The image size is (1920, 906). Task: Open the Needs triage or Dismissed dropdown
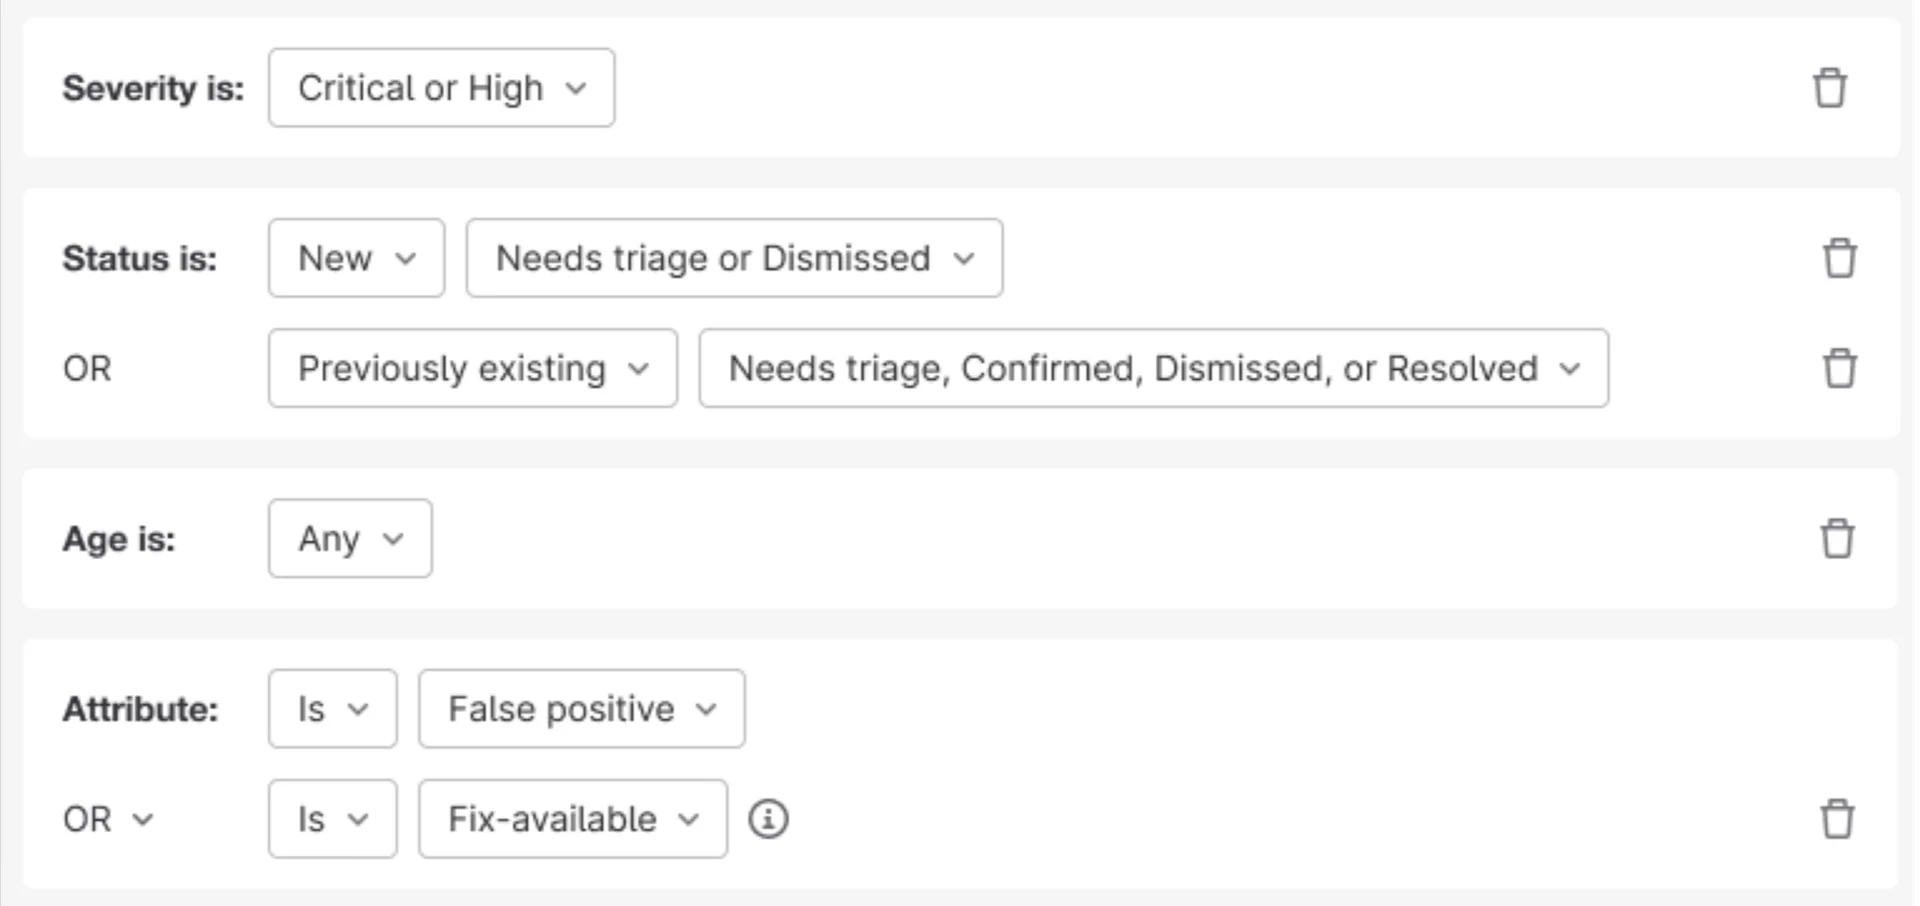734,258
